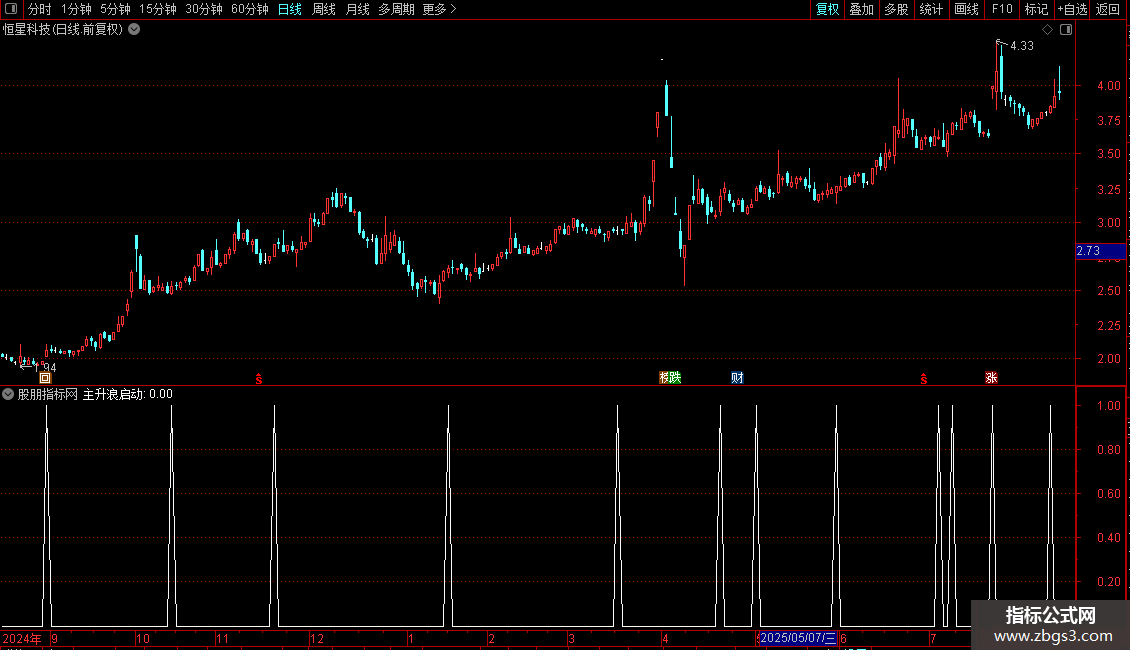Click the 叠加 overlay button
Screen dimensions: 1130x650
click(x=861, y=9)
